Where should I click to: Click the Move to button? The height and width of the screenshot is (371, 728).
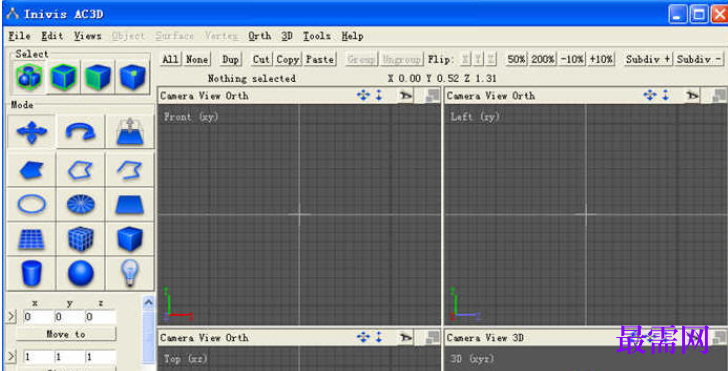66,334
